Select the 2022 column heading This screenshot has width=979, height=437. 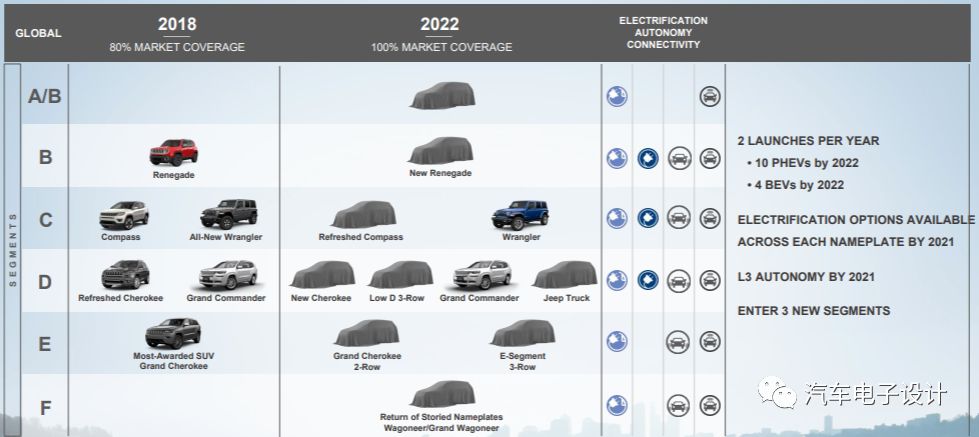tap(440, 24)
